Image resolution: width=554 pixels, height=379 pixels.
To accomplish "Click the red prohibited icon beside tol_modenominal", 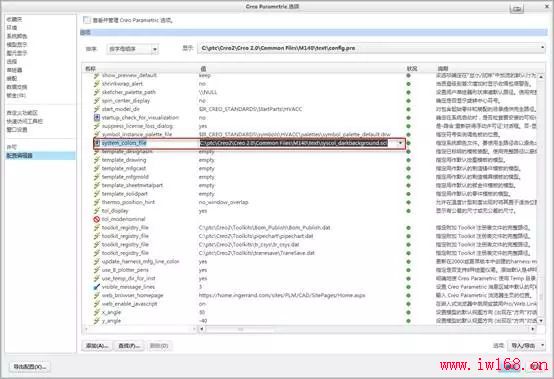I will point(96,219).
